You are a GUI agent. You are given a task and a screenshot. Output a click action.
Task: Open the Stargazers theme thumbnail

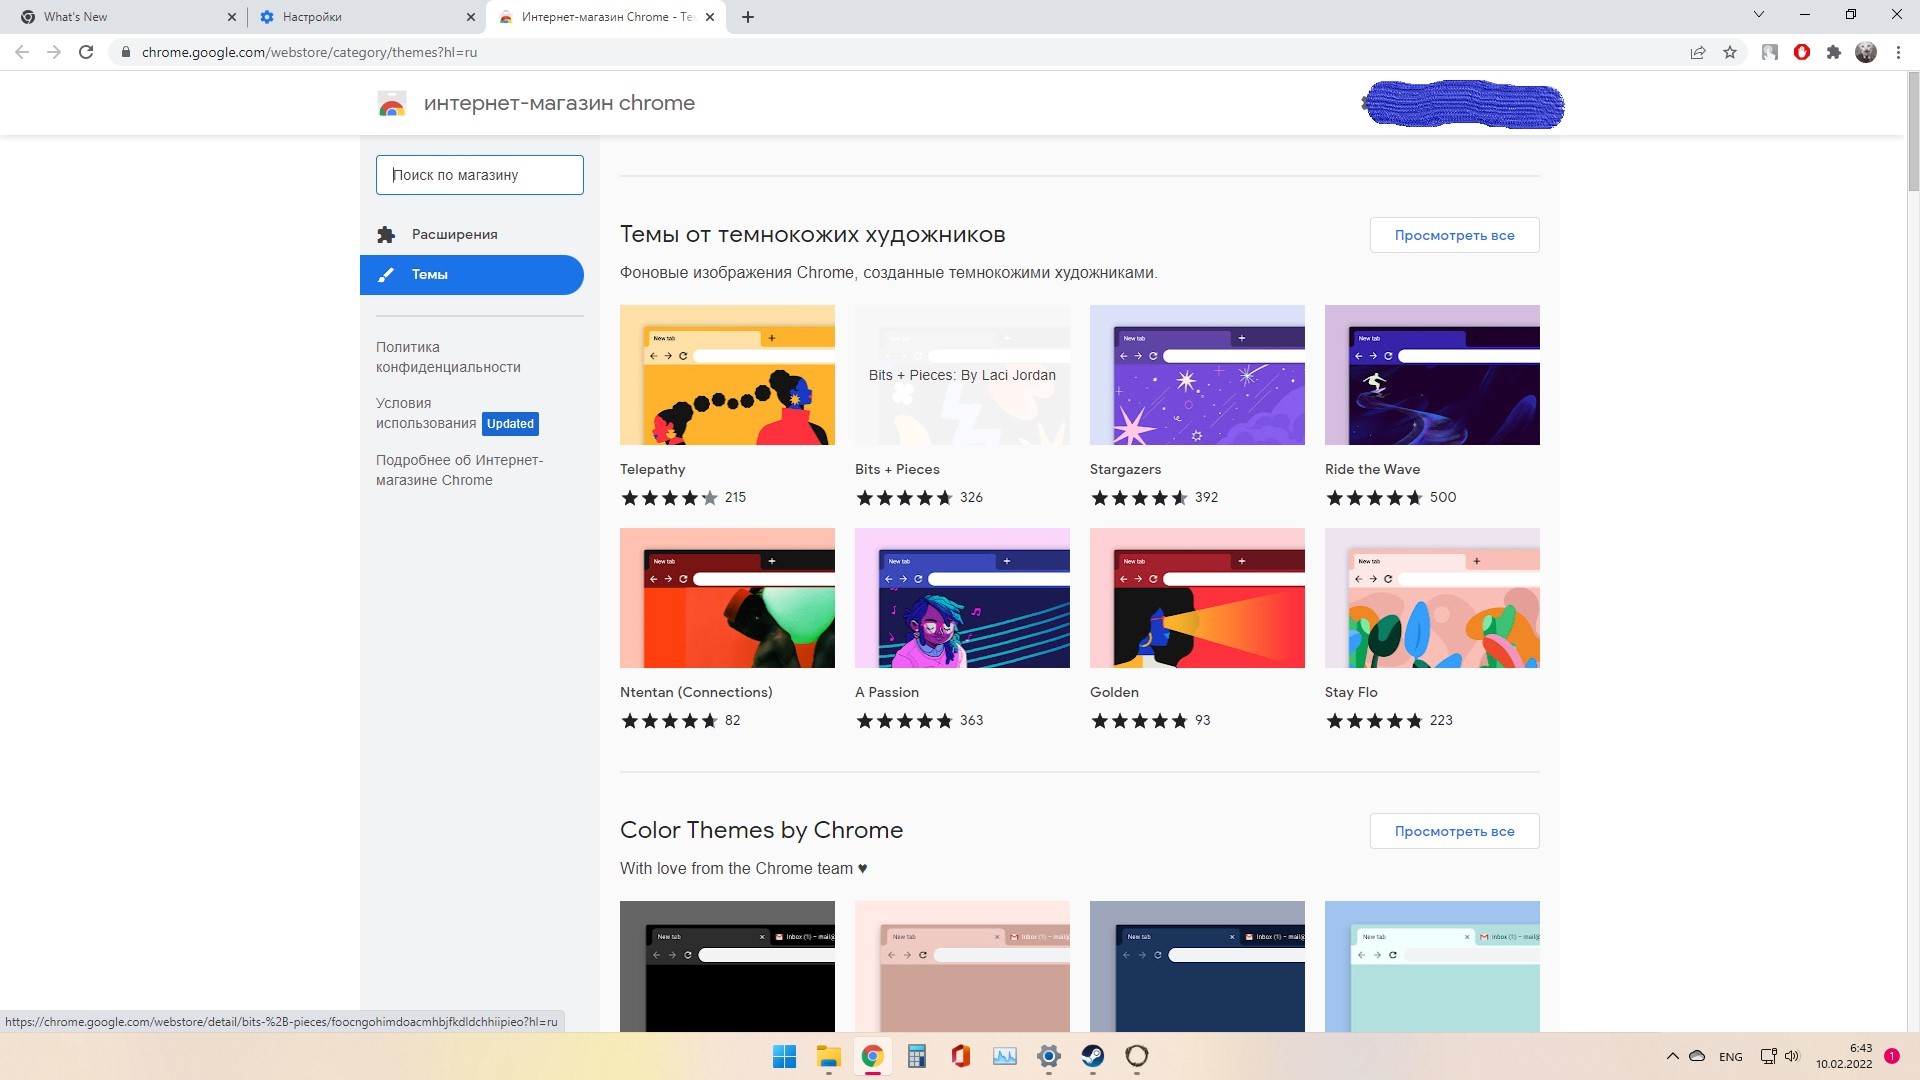pos(1196,375)
